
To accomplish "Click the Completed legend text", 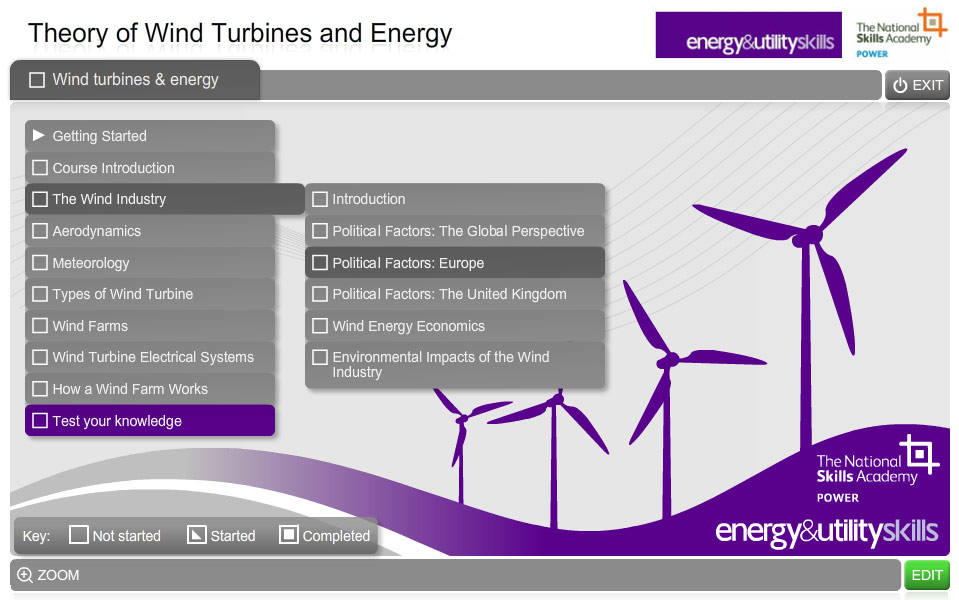I will click(336, 536).
